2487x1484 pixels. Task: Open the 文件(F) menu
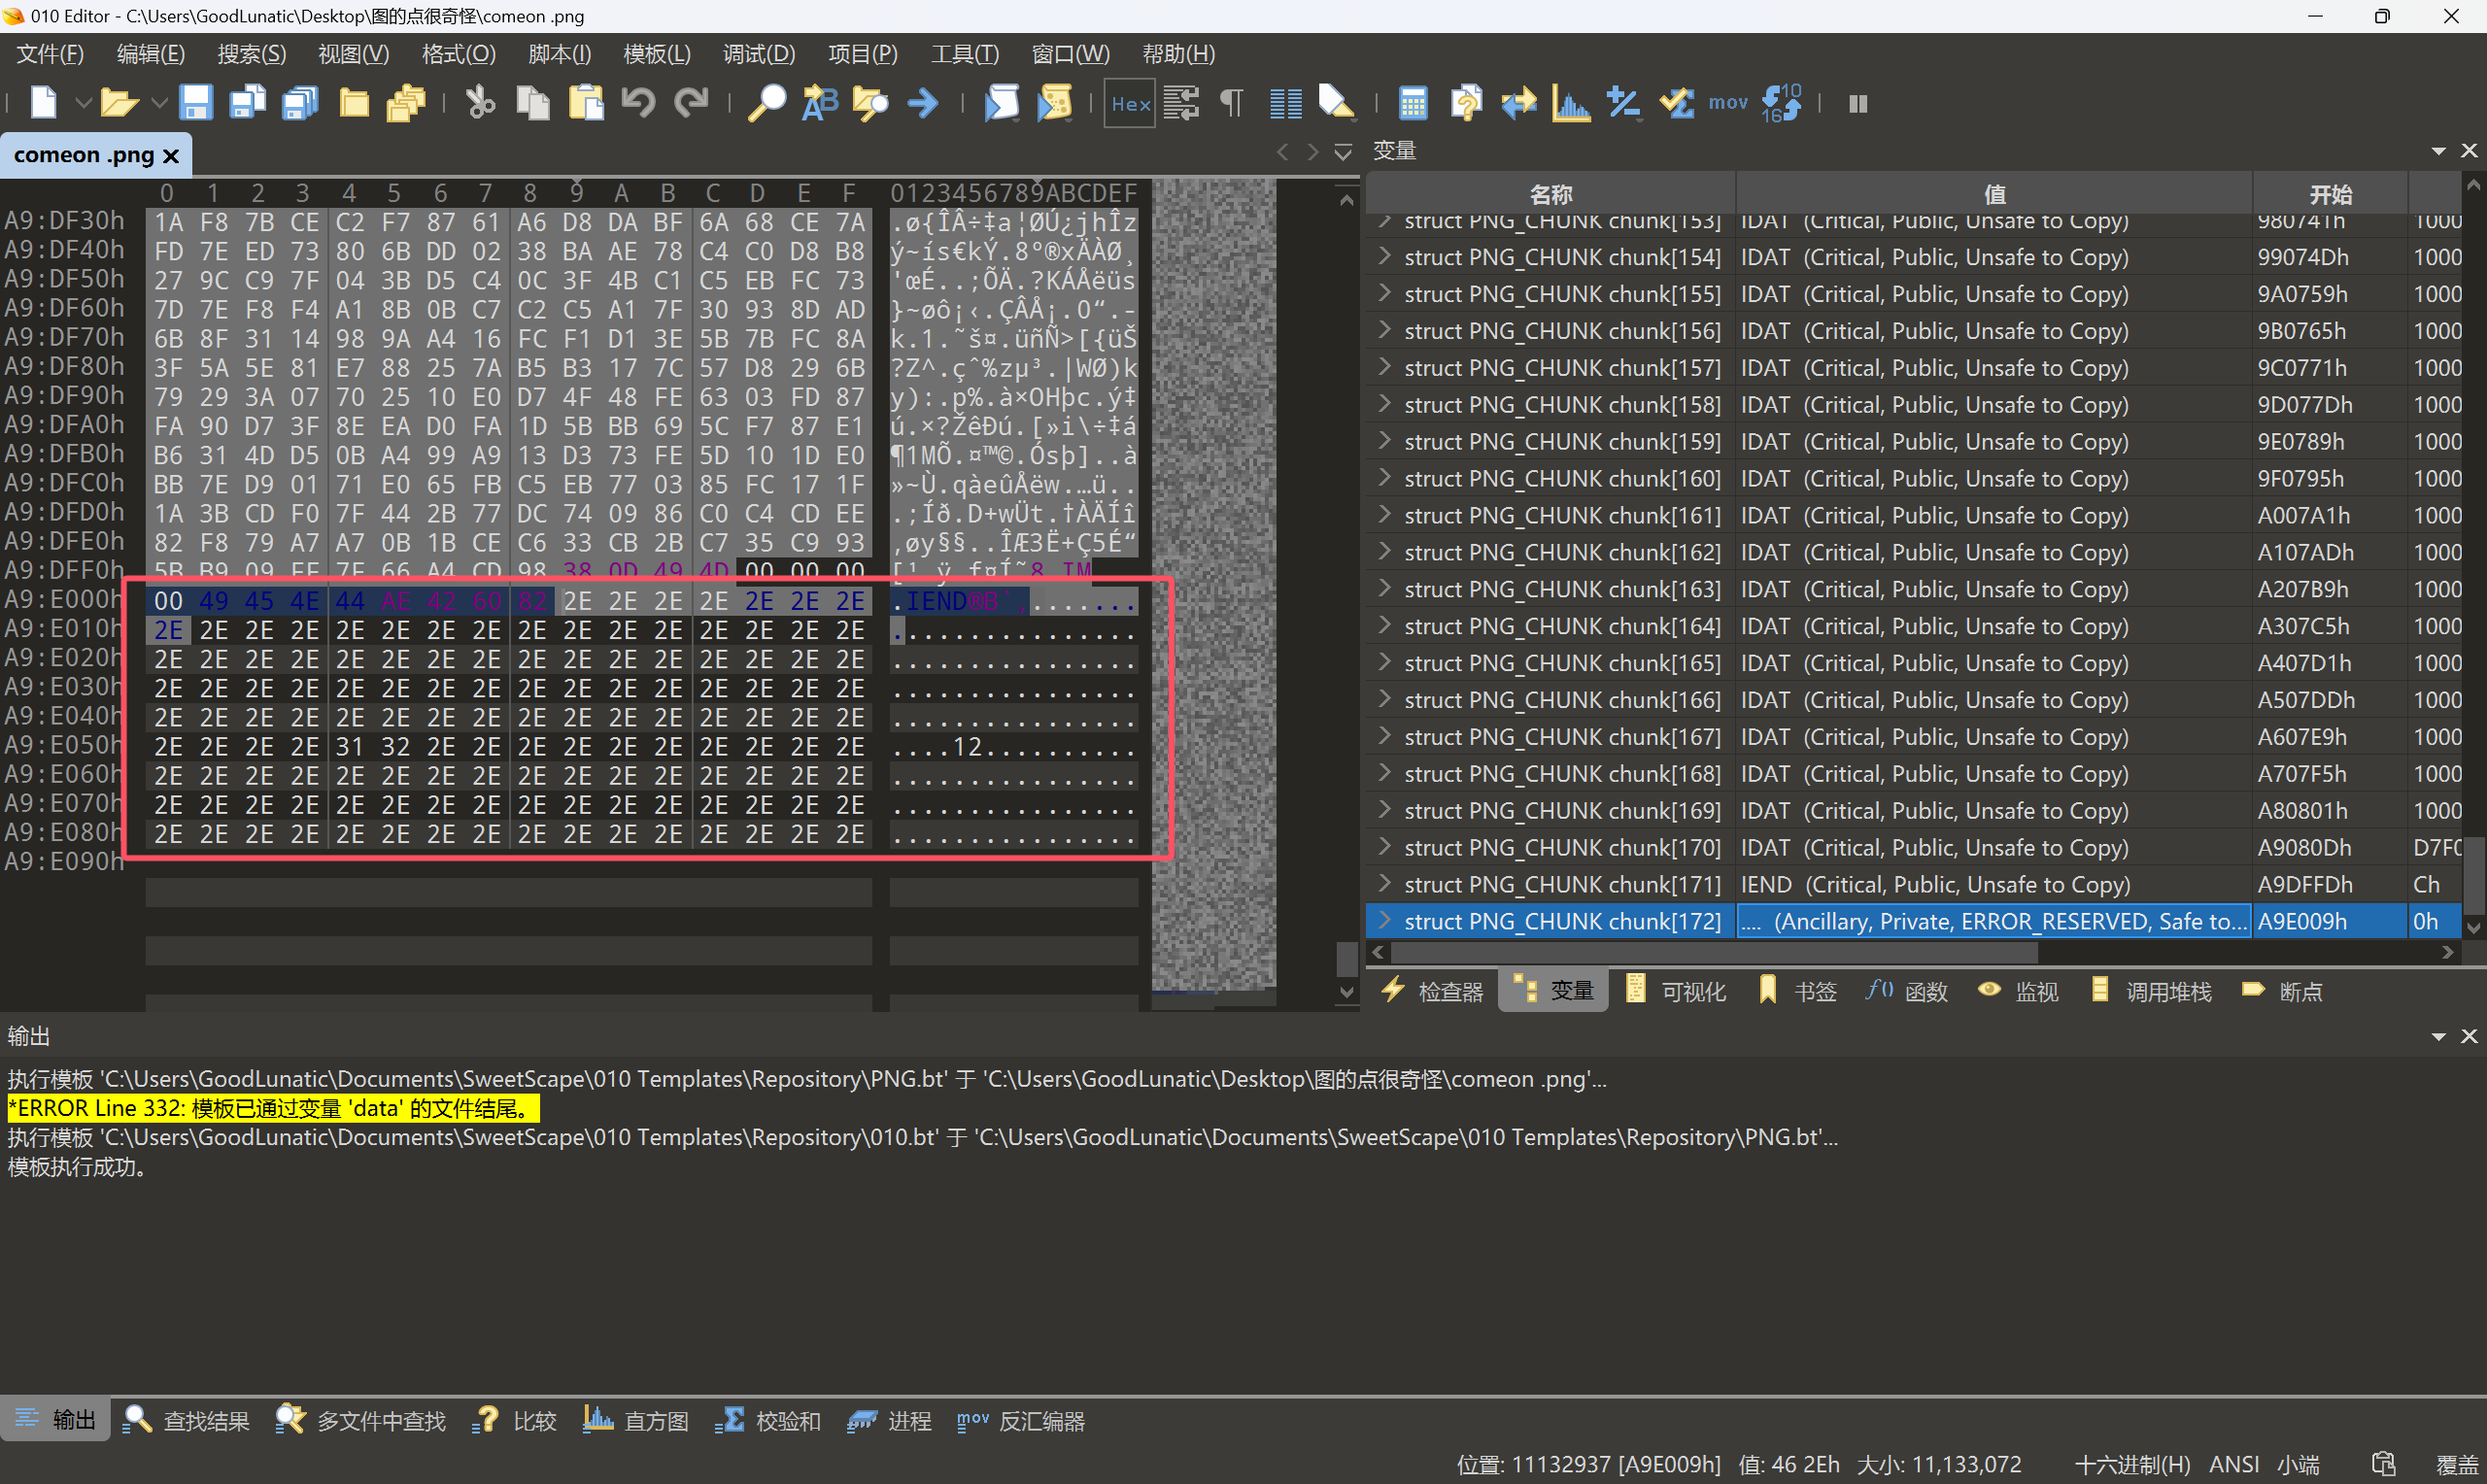50,54
